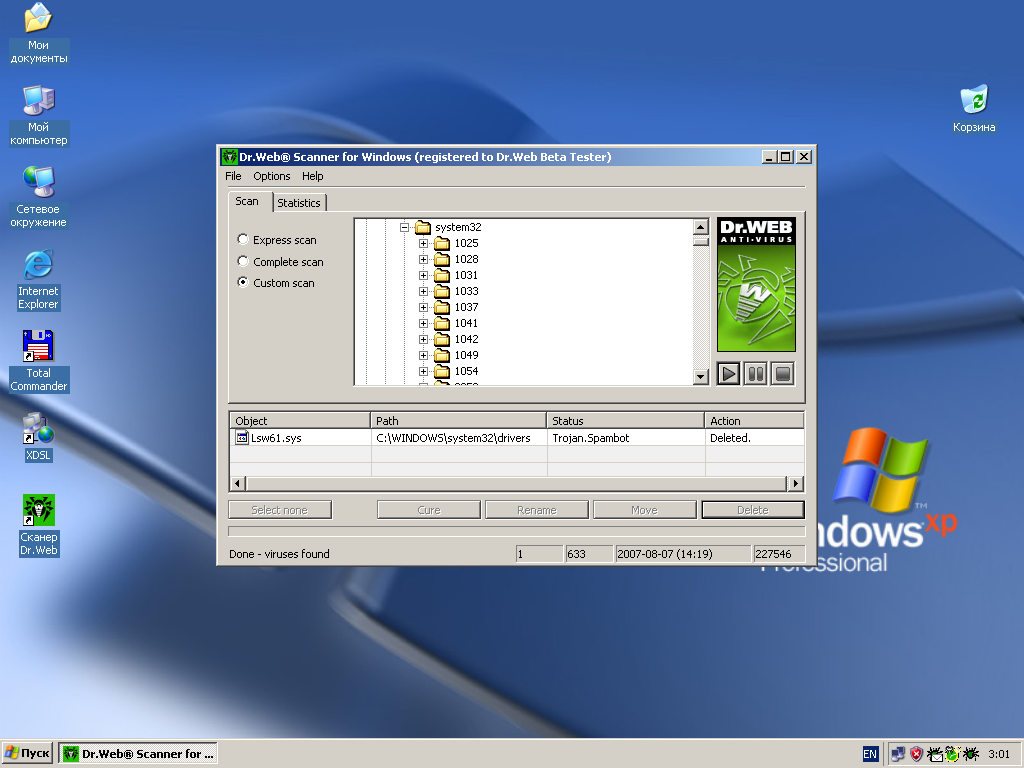Expand the 1037 folder node
The image size is (1024, 768).
tap(423, 308)
